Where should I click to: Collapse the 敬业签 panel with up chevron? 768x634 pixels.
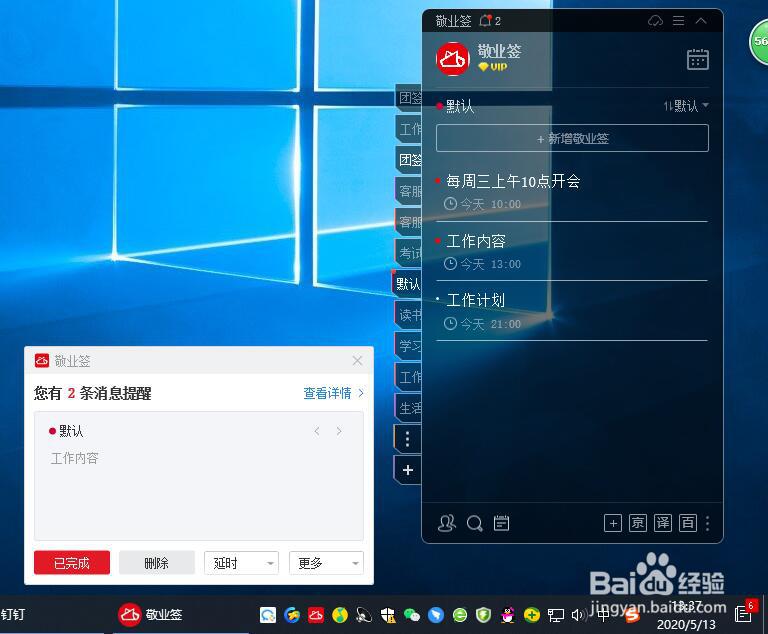701,21
